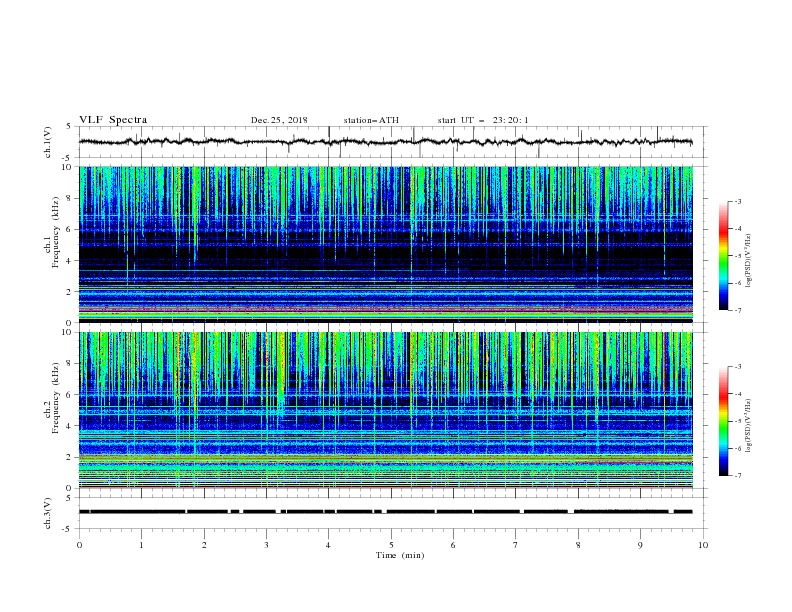Click the "-5" tick on ch.1 colorbar
This screenshot has height=612, width=792.
tap(738, 256)
